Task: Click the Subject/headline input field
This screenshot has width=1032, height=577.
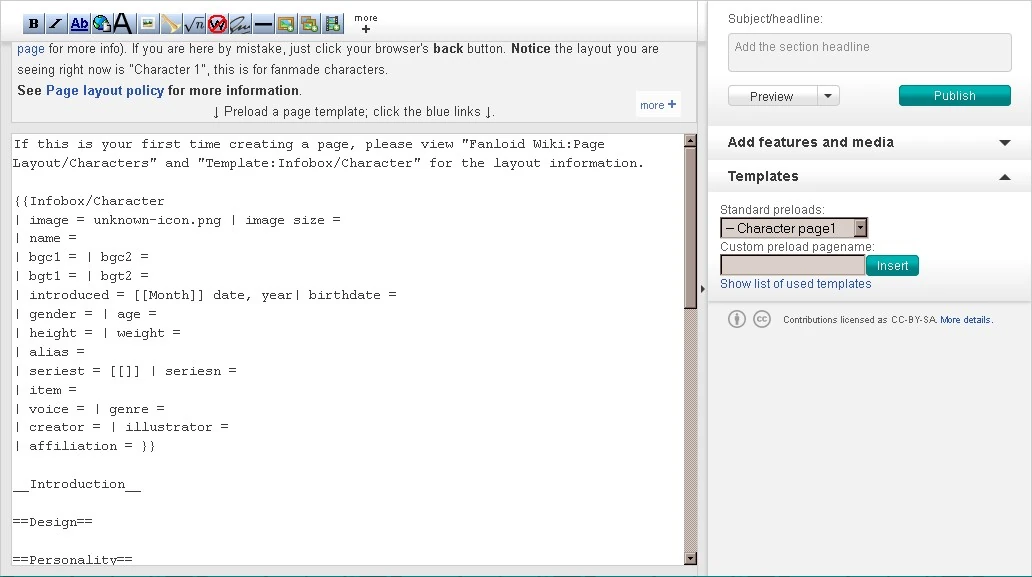Action: 869,53
